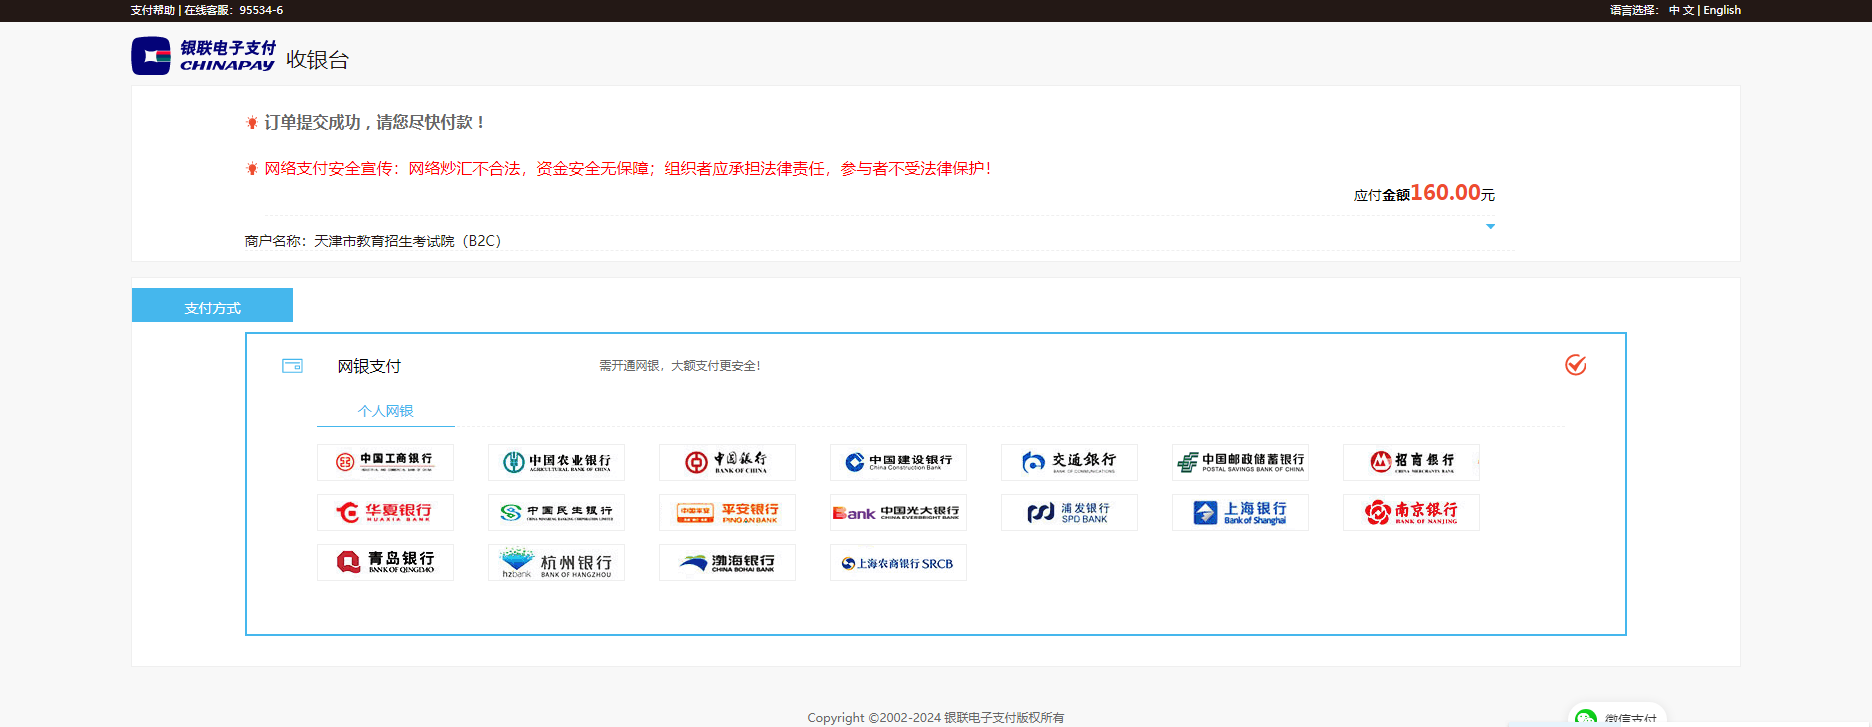The image size is (1872, 727).
Task: Click the 在线客服 95534-6 text
Action: pos(234,10)
